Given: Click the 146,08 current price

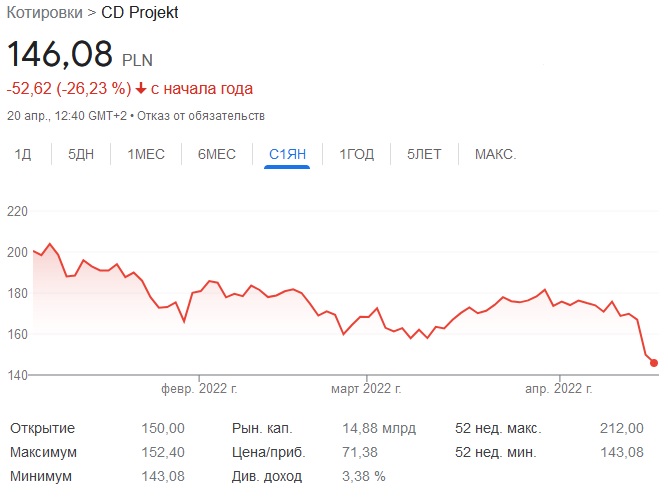Looking at the screenshot, I should point(60,55).
